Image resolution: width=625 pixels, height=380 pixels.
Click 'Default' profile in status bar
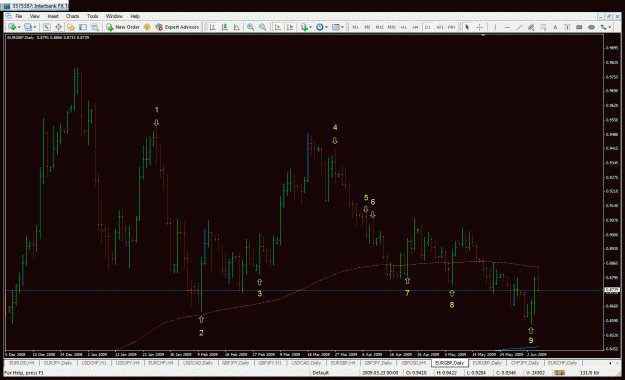[320, 373]
